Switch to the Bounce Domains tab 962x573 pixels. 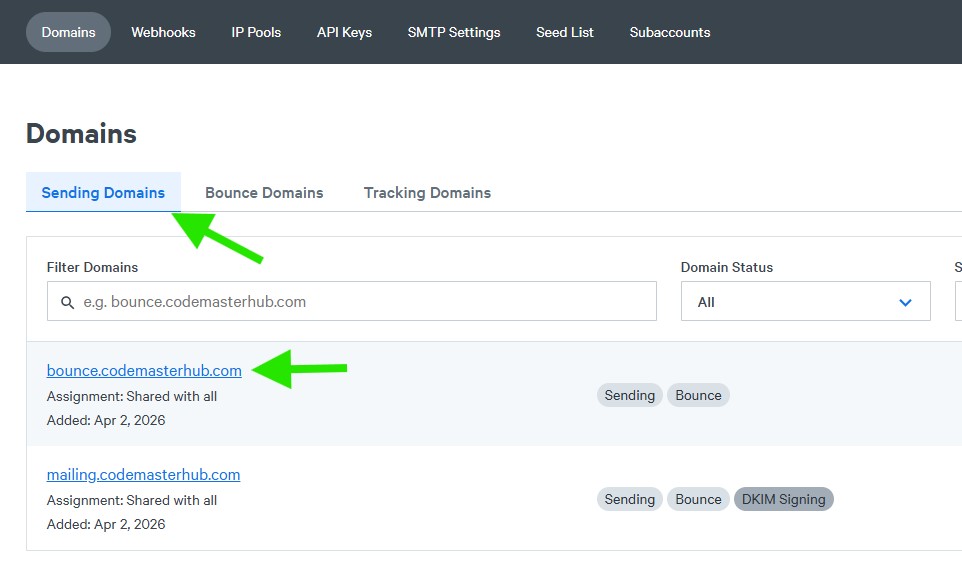(x=264, y=193)
